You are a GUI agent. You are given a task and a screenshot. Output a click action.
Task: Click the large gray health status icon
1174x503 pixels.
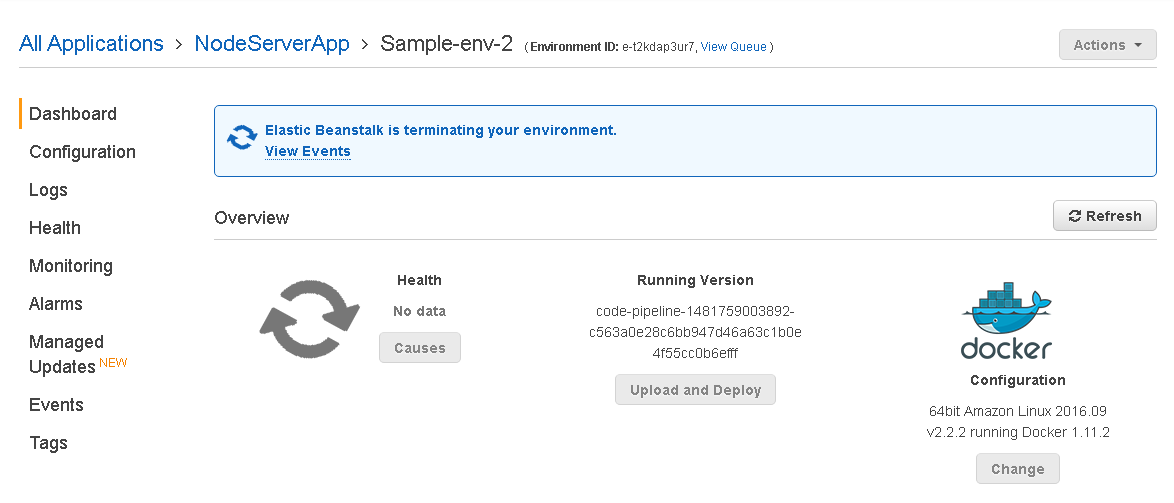[x=310, y=319]
